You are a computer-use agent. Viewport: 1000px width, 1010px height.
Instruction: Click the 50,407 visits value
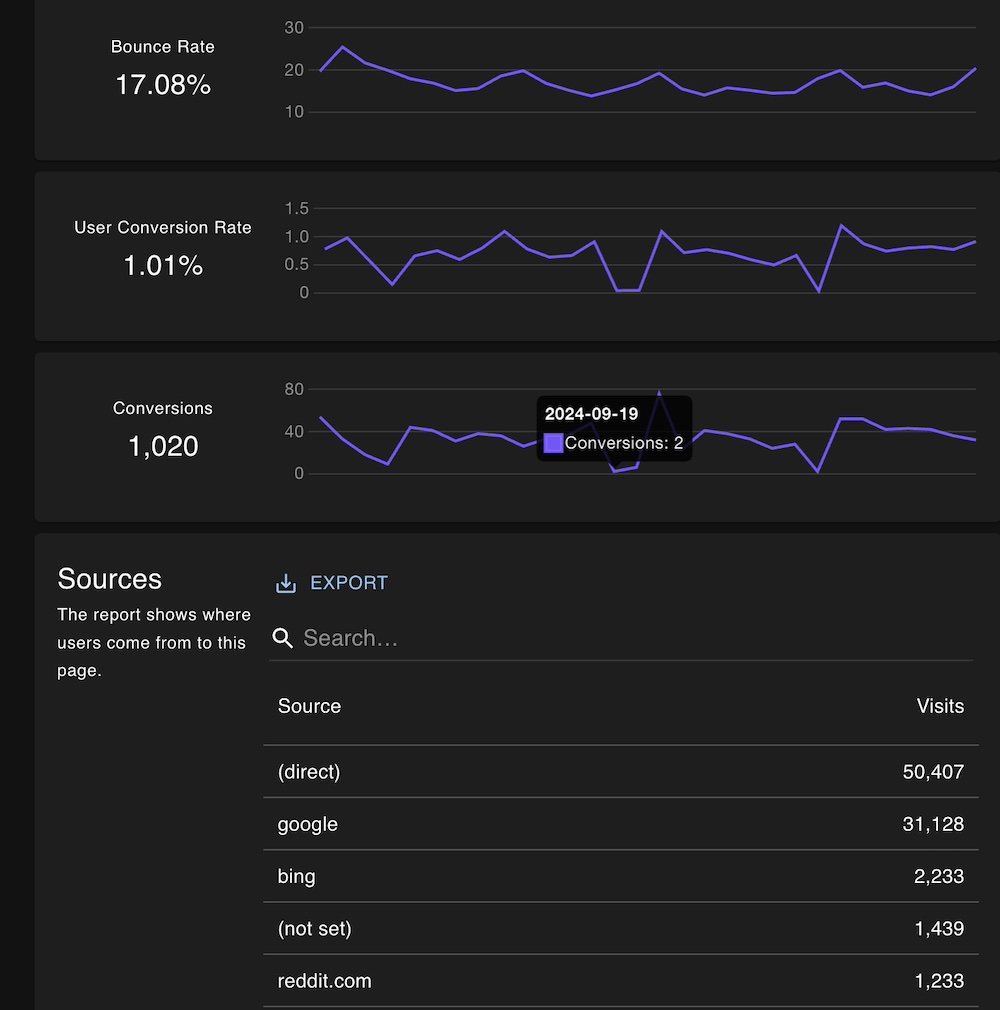(932, 772)
